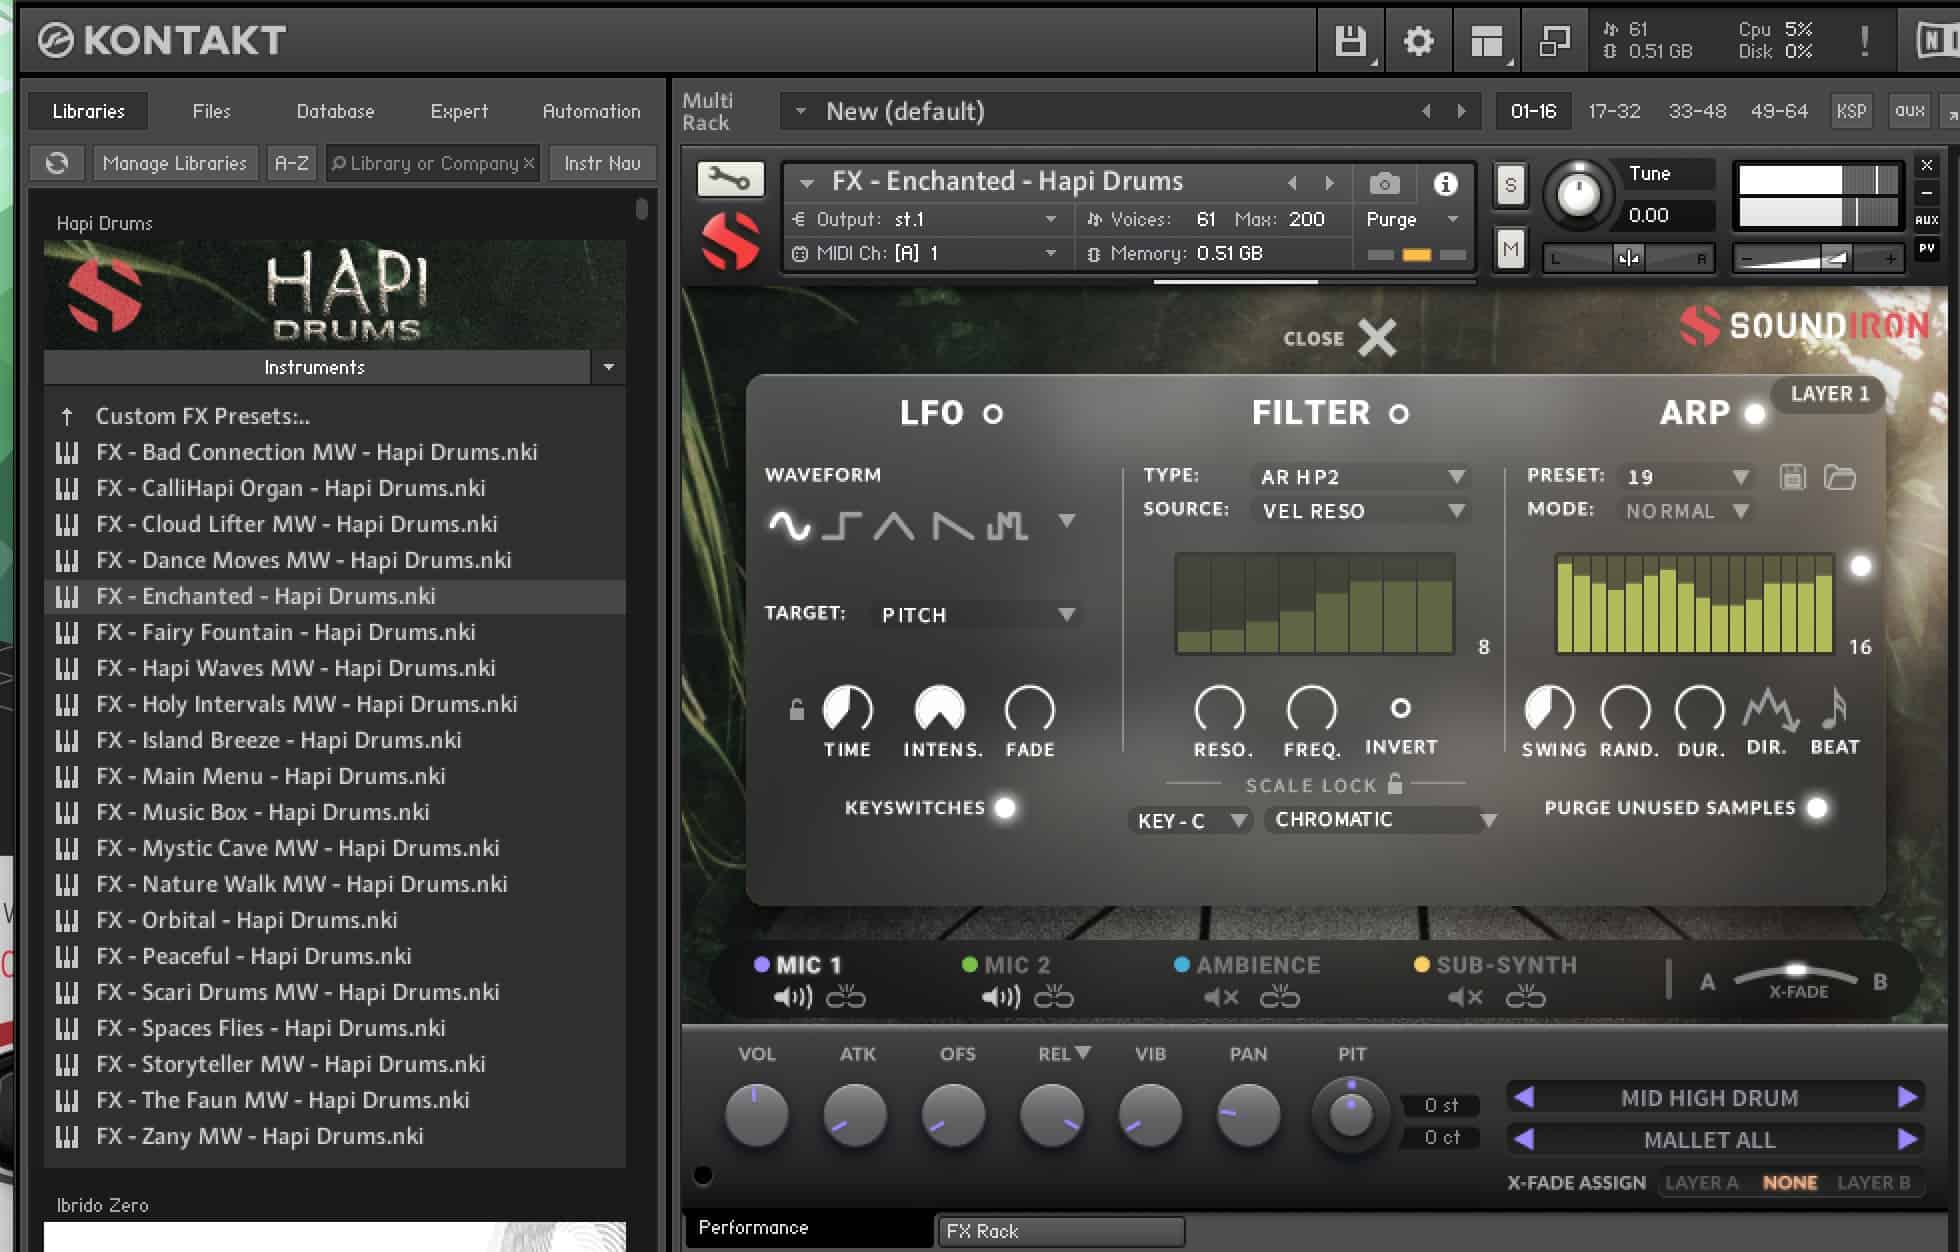Click the arp DIR direction icon

coord(1769,709)
